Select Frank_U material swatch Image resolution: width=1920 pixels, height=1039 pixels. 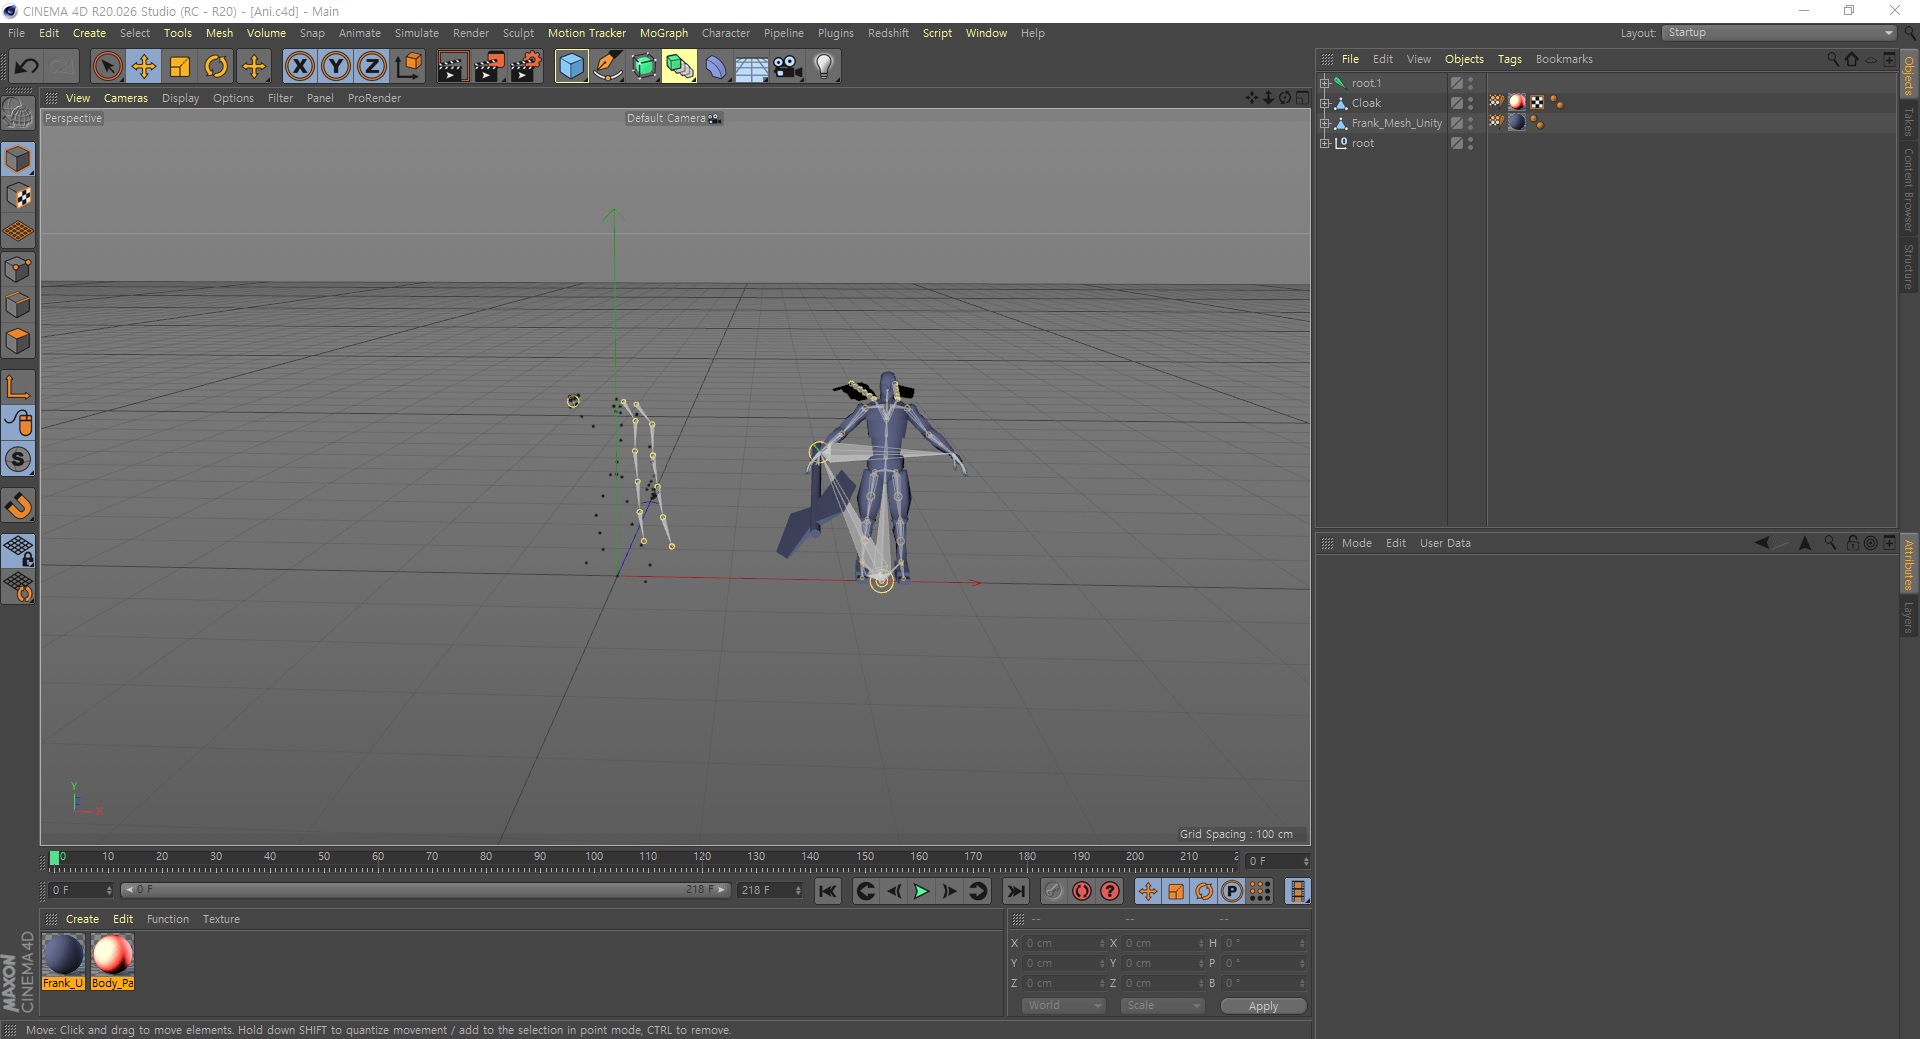pos(63,961)
